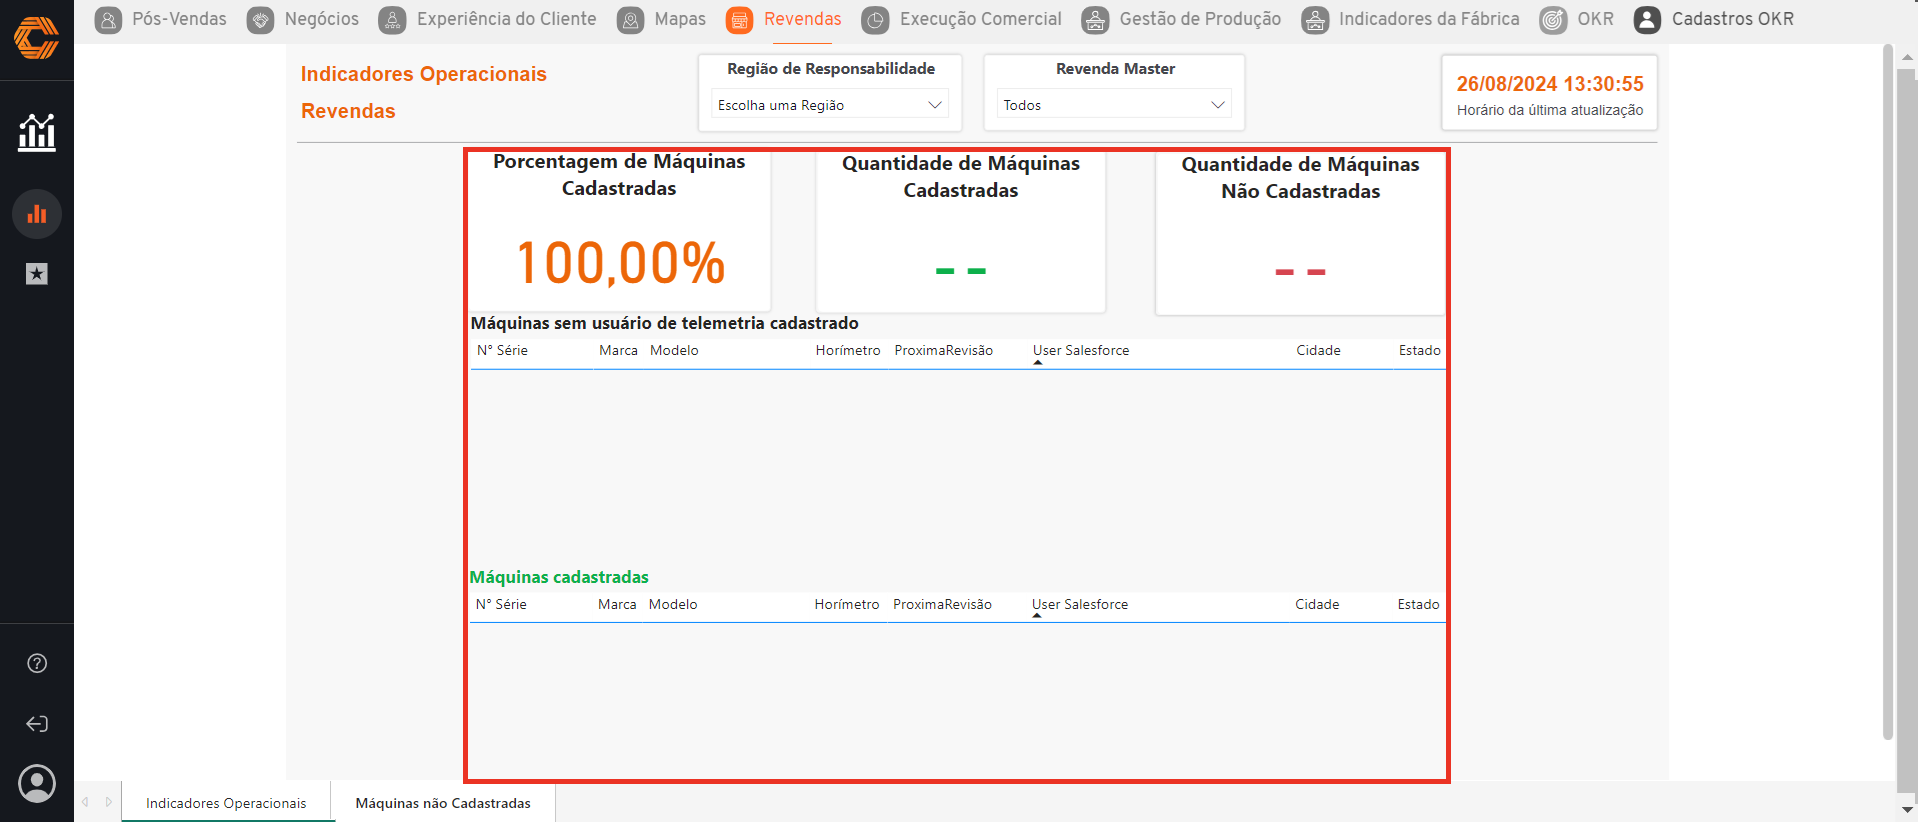Sort by ProximaRevisão in telemetria table
Screen dimensions: 1918x822
click(944, 350)
